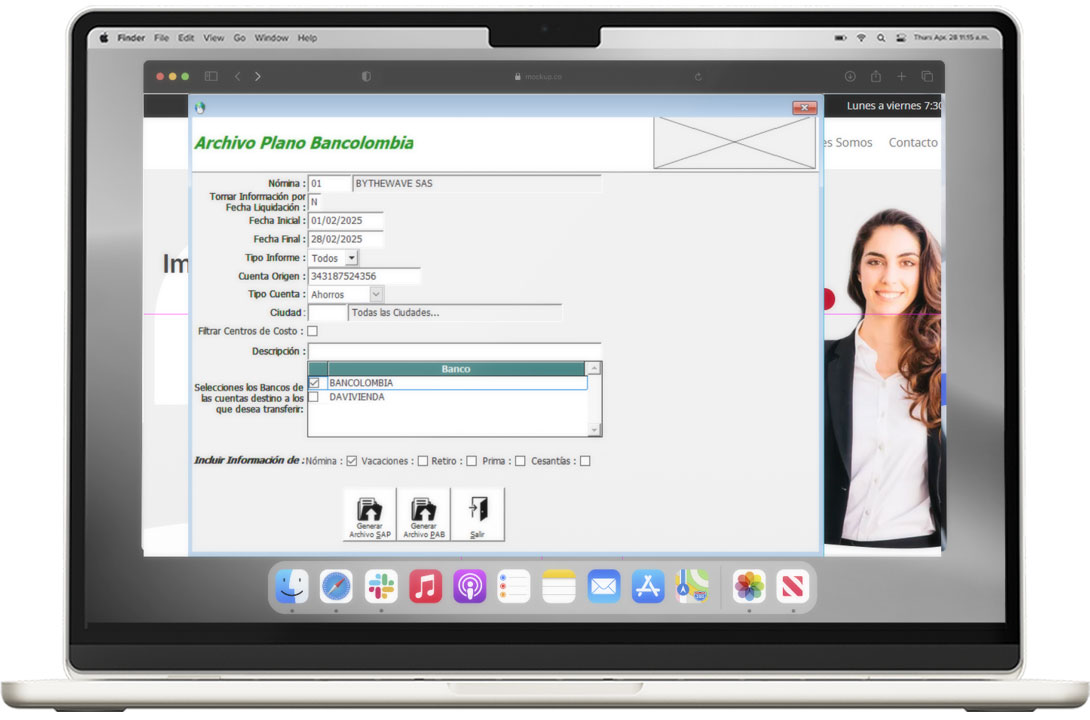Show the Safari tab overview
Viewport: 1090px width, 720px height.
click(927, 76)
